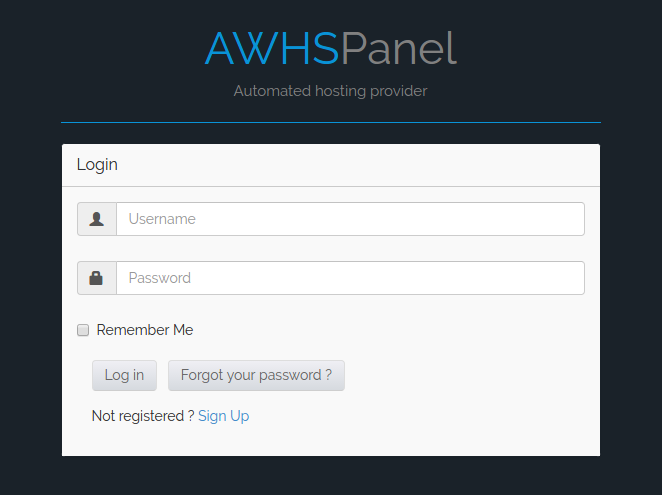The image size is (662, 495).
Task: Click the Not registered ? text
Action: [x=142, y=416]
